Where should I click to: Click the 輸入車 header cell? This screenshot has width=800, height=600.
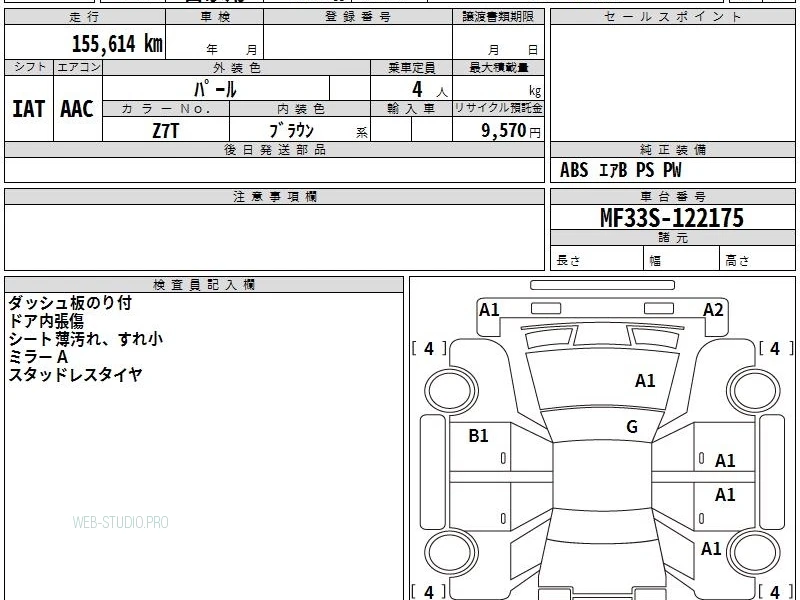coord(411,109)
